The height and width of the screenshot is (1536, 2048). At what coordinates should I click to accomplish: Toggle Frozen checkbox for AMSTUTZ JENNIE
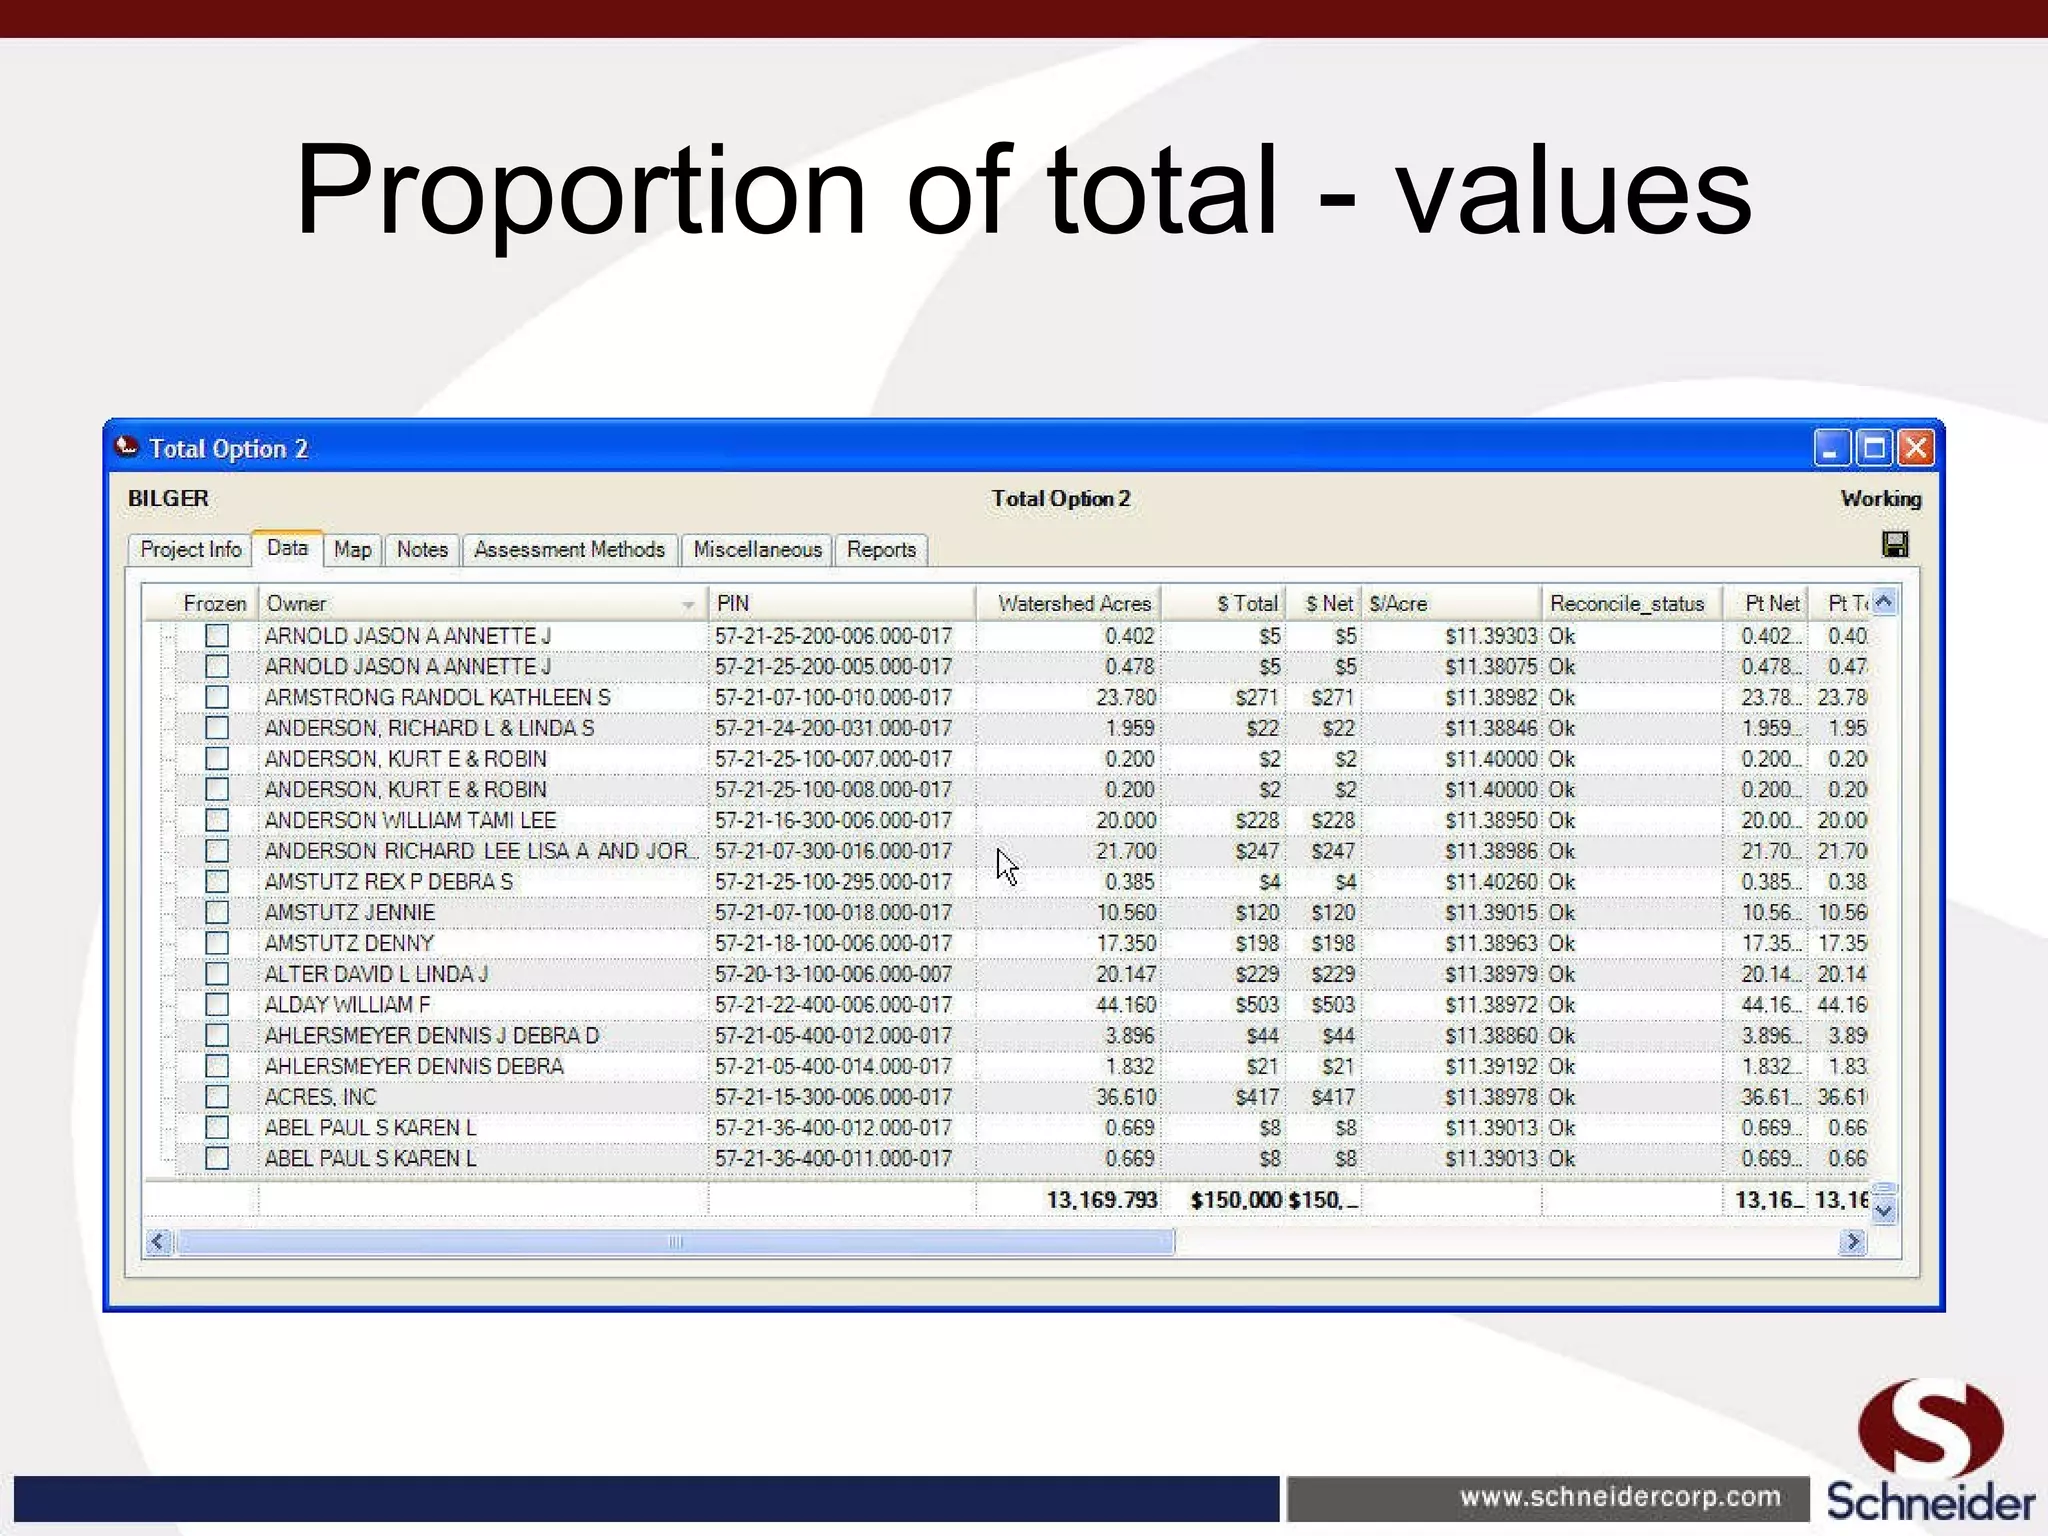coord(217,912)
